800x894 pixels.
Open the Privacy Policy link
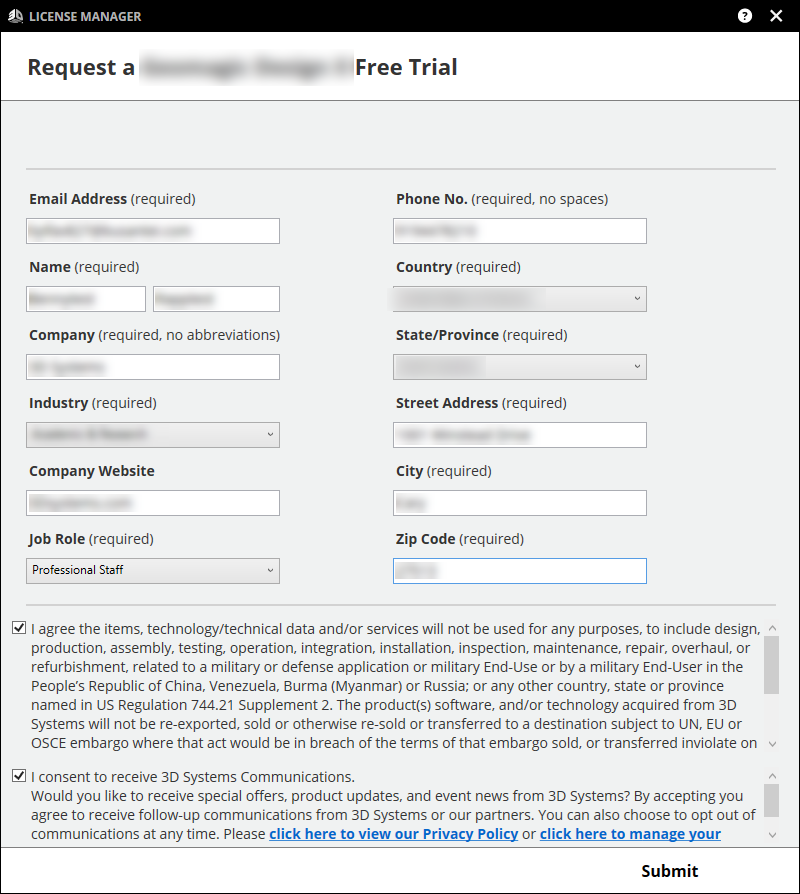[x=393, y=834]
